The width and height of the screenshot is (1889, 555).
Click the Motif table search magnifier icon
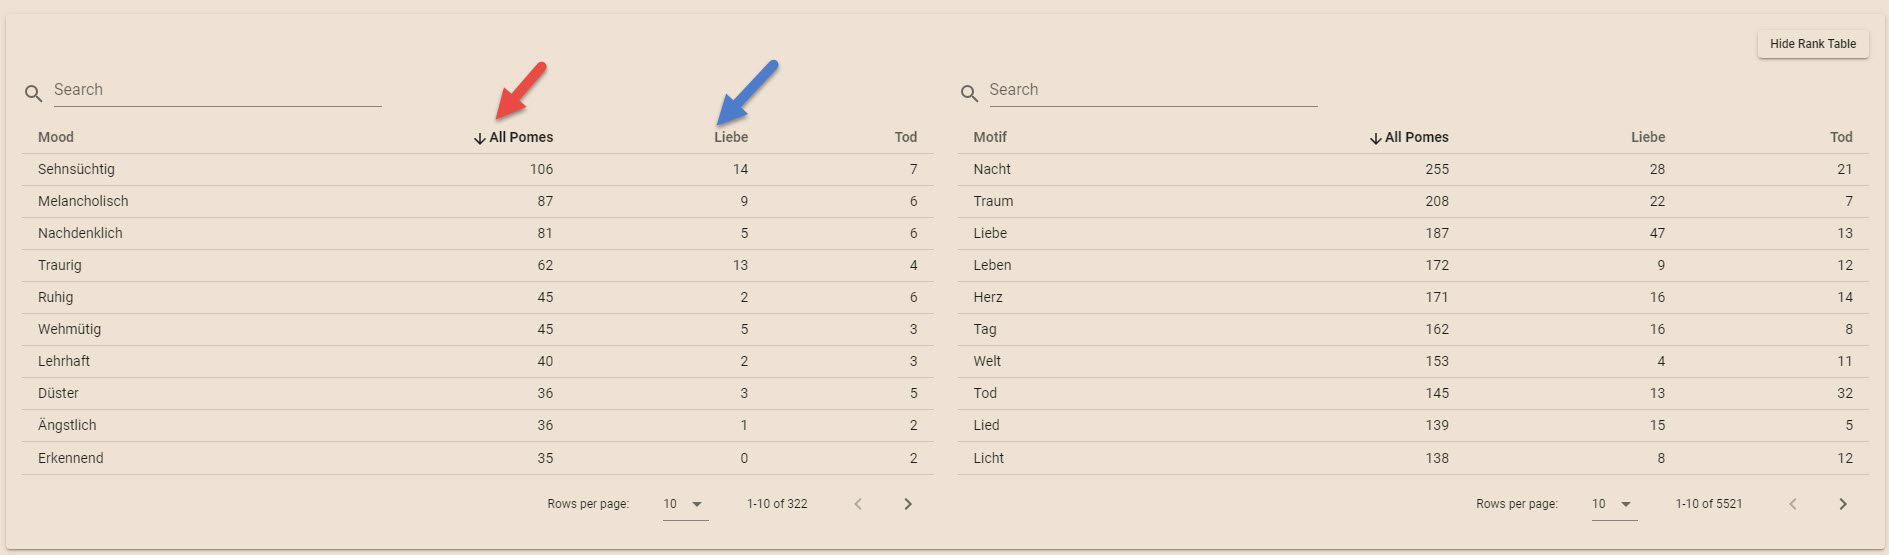coord(969,93)
